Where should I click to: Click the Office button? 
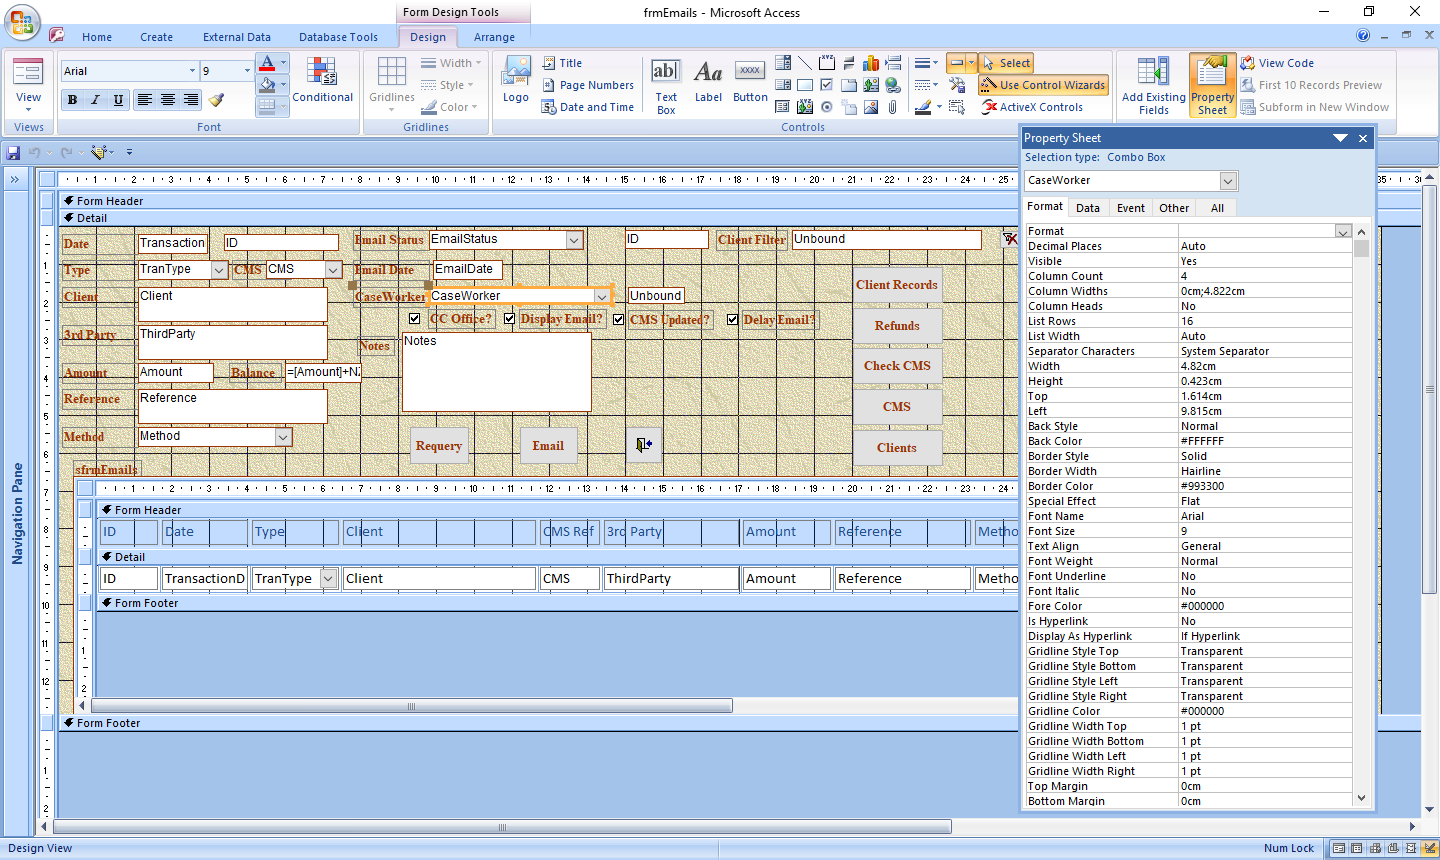coord(23,22)
